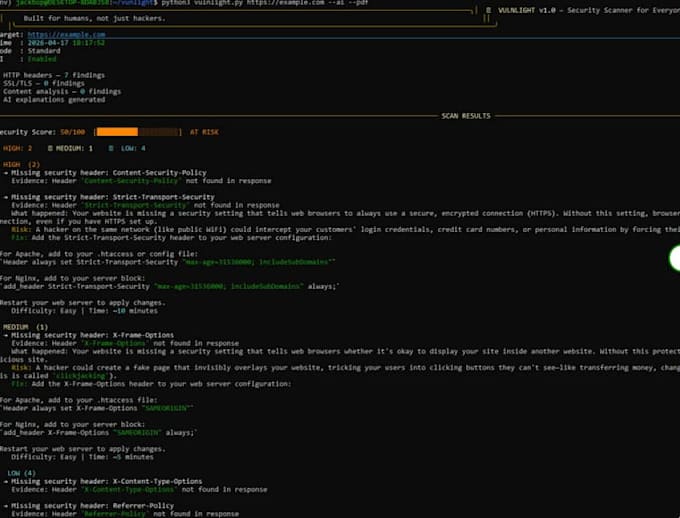This screenshot has height=518, width=680.
Task: Click the "LOW: 4" summary count
Action: pos(133,148)
